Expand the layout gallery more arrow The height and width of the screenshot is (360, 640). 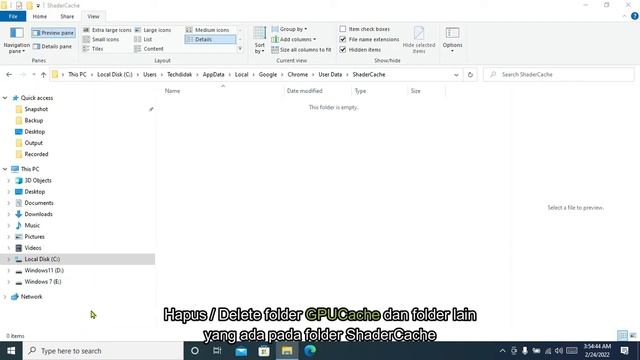[240, 49]
